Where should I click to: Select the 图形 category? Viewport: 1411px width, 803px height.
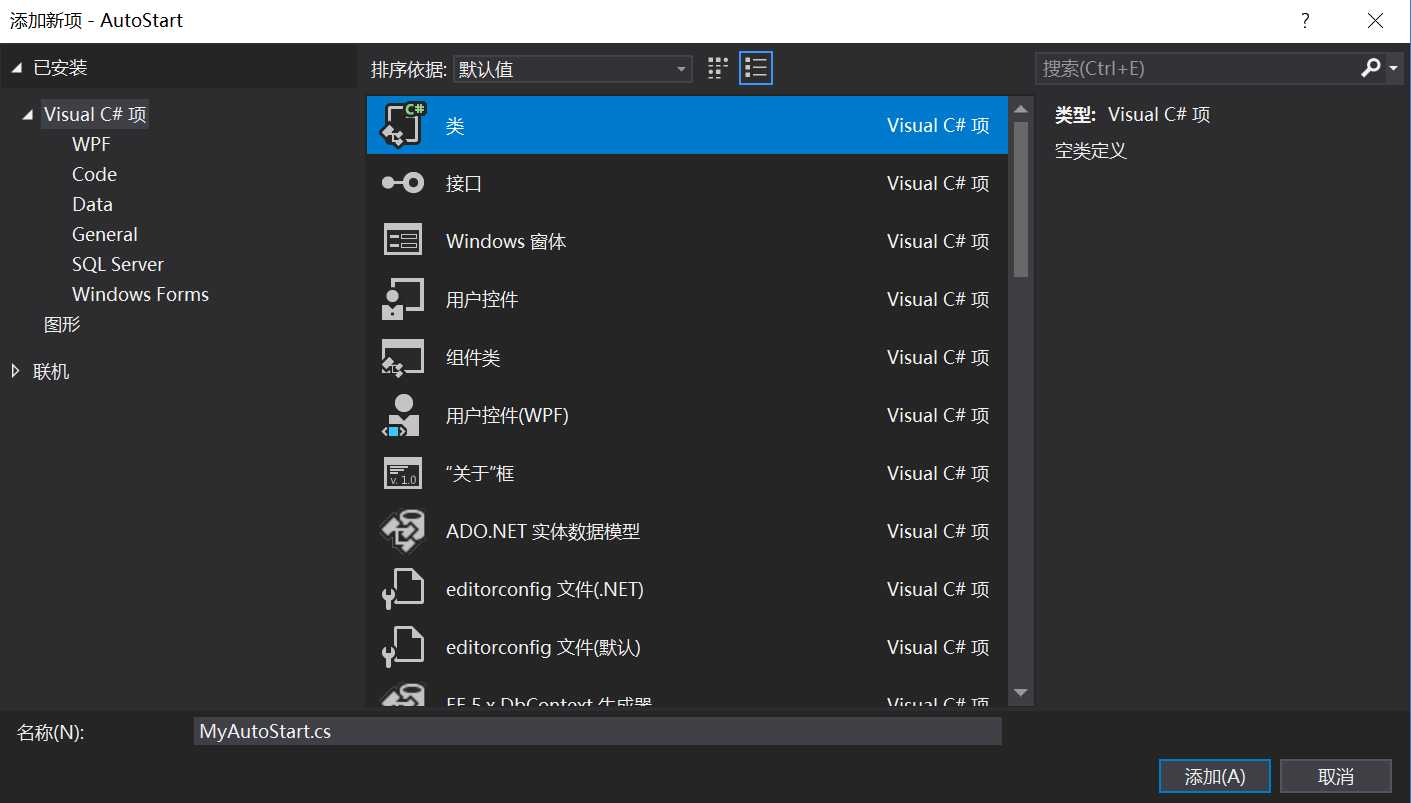point(62,324)
